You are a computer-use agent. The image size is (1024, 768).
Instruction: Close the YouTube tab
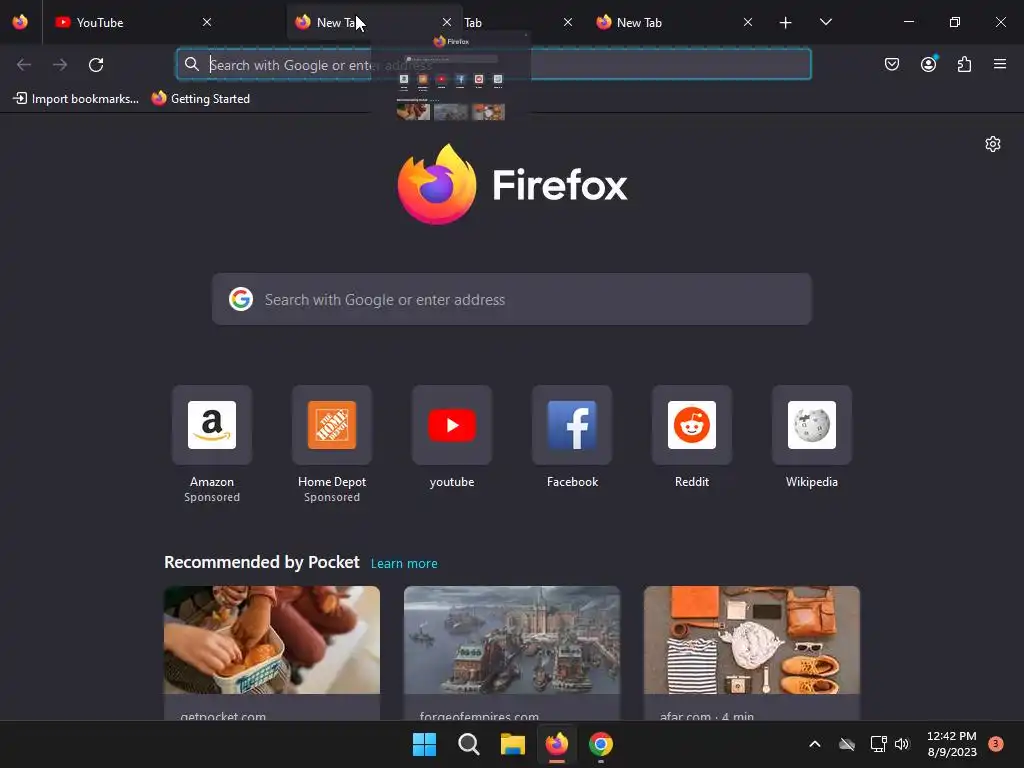pyautogui.click(x=207, y=22)
